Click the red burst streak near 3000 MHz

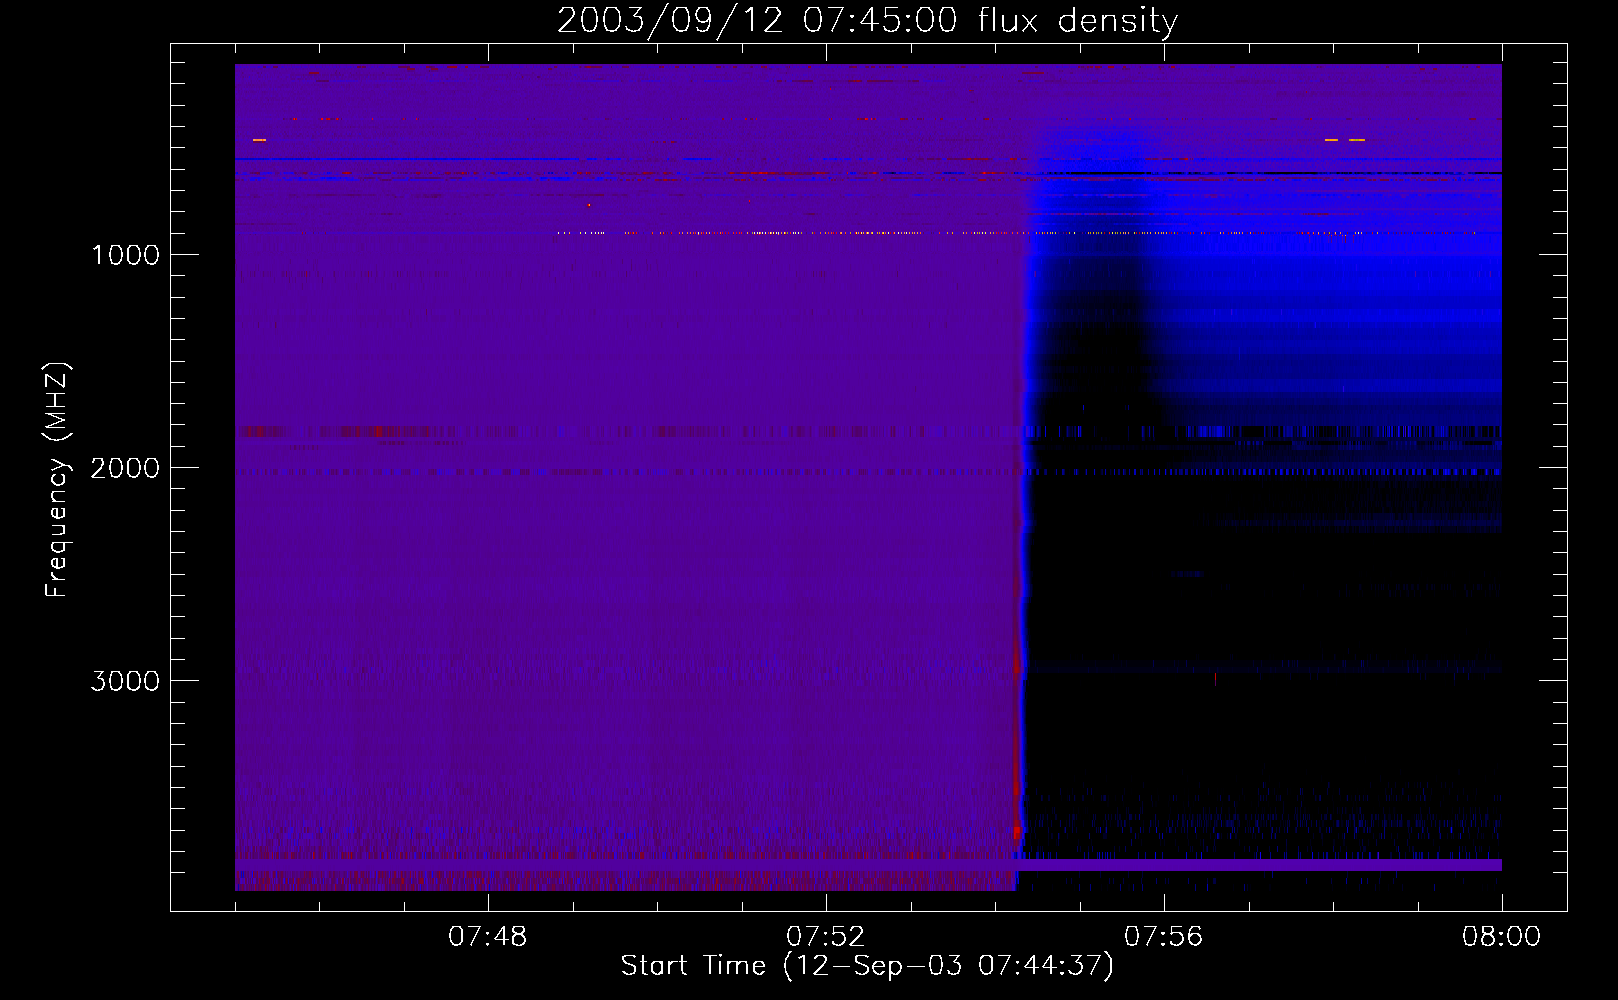pyautogui.click(x=1017, y=740)
